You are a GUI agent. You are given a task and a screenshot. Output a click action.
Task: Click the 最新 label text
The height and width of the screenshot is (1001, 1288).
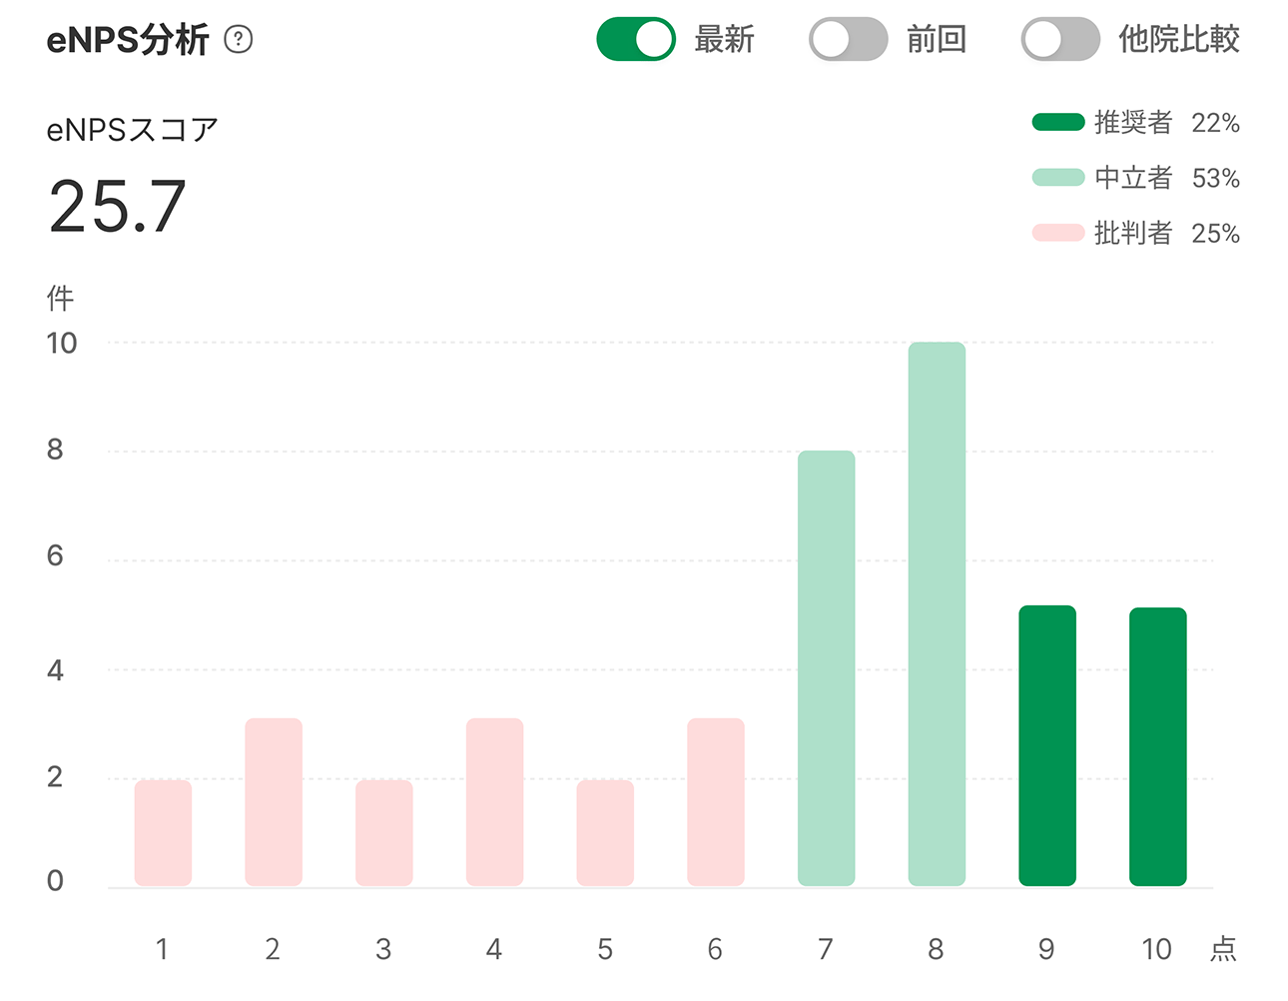coord(724,40)
